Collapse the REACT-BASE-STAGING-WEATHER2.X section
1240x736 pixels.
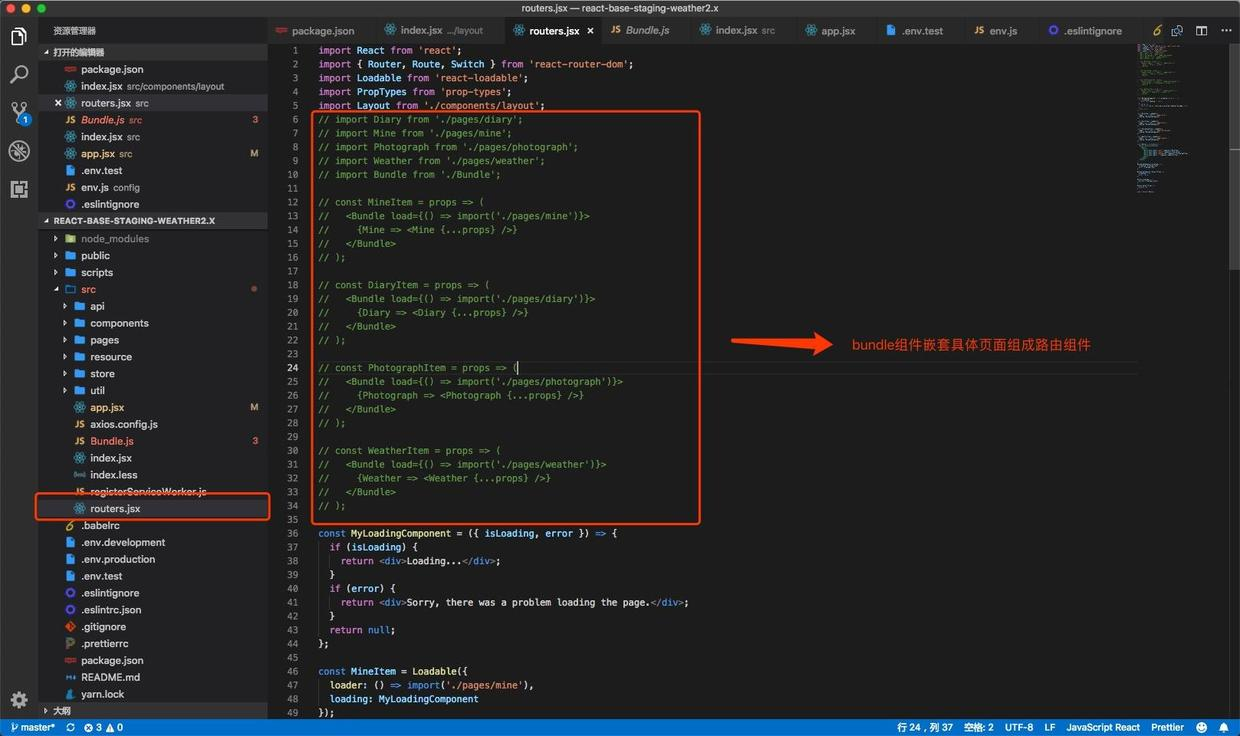coord(153,220)
